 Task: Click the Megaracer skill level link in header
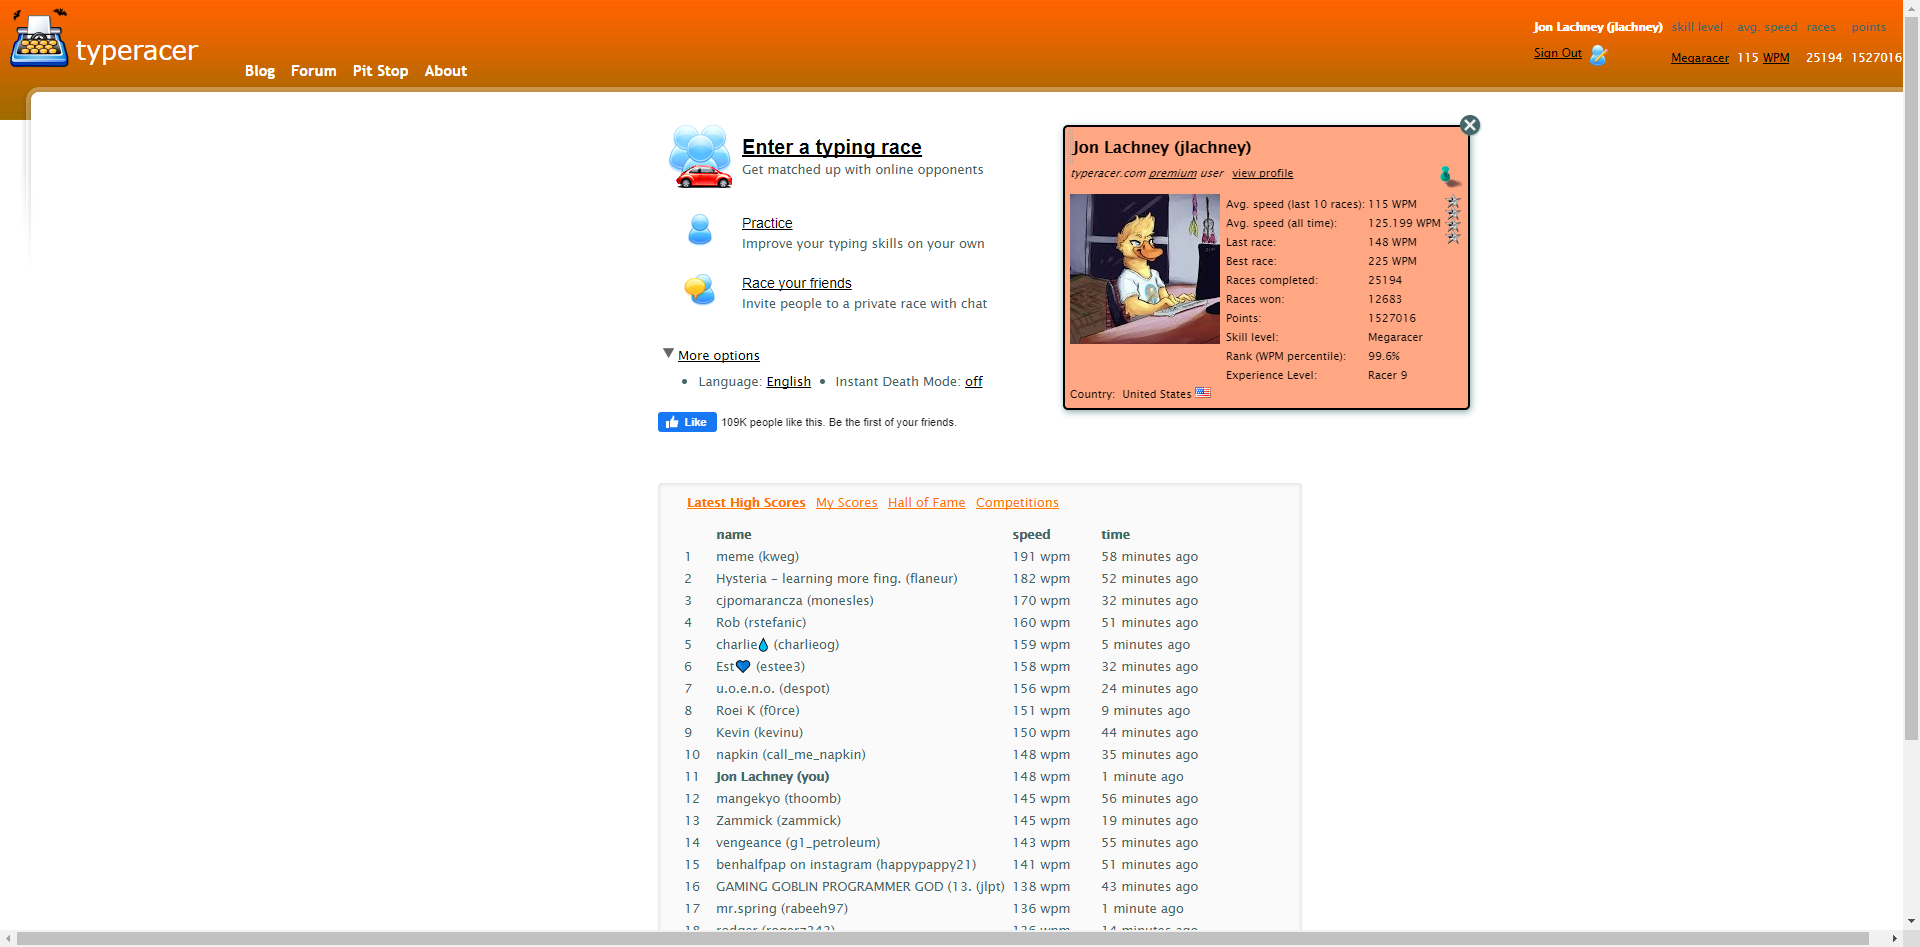click(1700, 58)
